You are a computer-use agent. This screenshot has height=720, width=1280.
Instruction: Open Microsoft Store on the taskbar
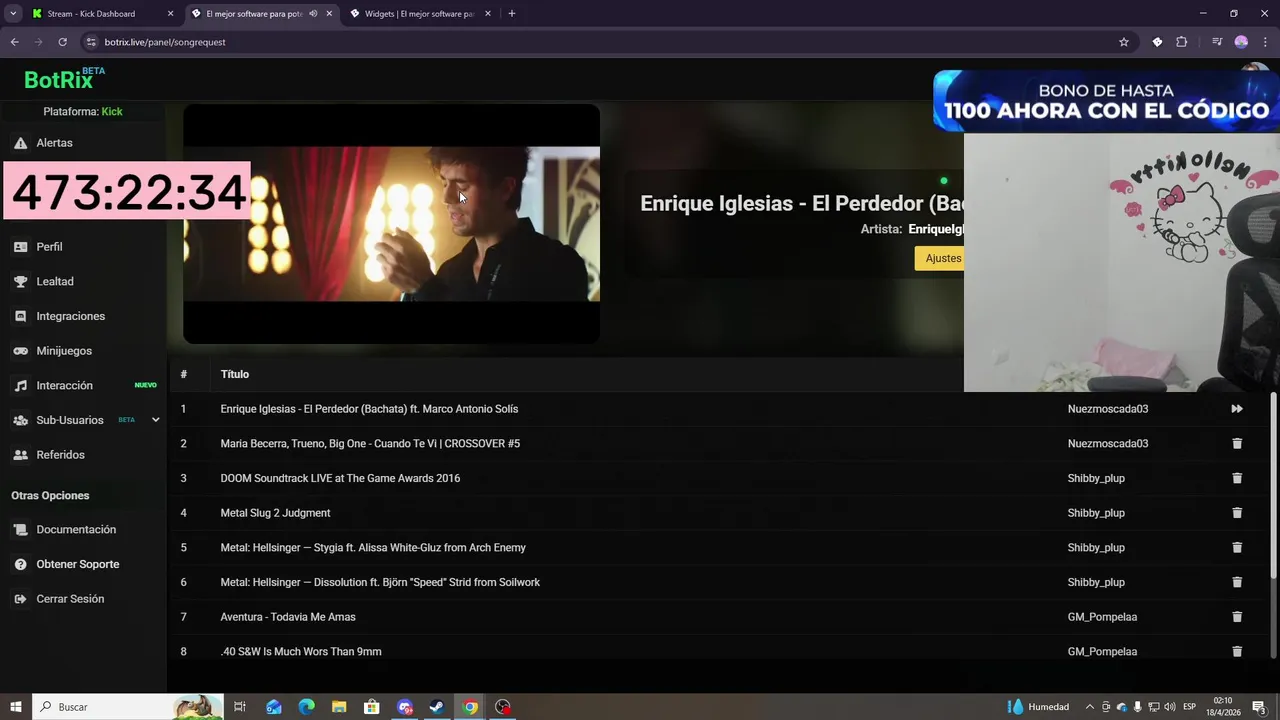(x=372, y=707)
